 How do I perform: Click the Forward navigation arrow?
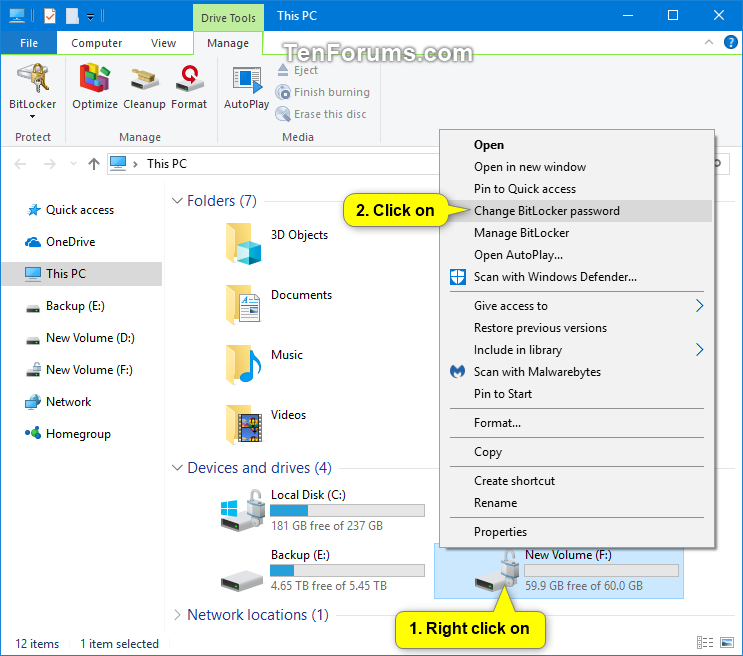coord(49,164)
